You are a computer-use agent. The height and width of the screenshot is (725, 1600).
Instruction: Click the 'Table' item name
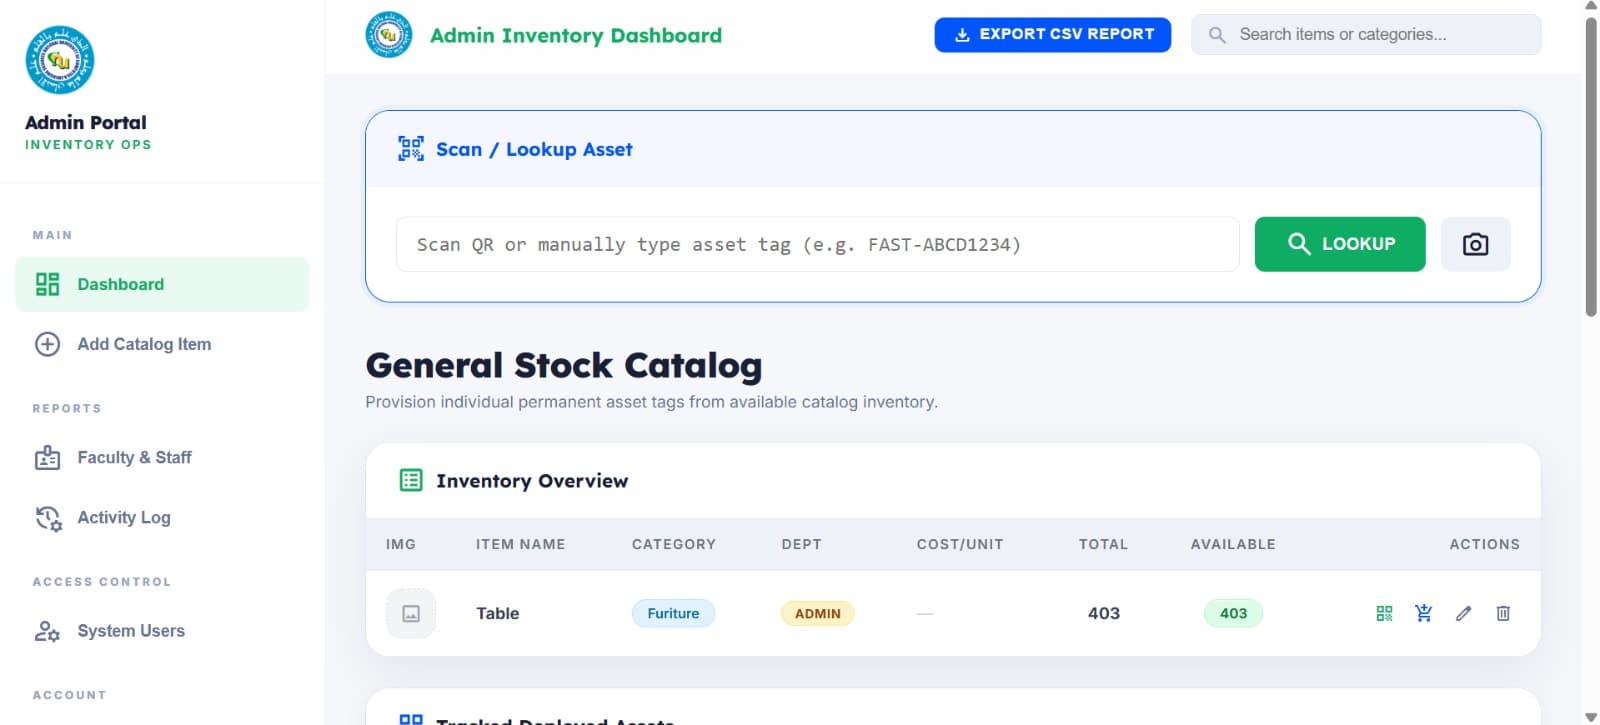click(x=497, y=613)
